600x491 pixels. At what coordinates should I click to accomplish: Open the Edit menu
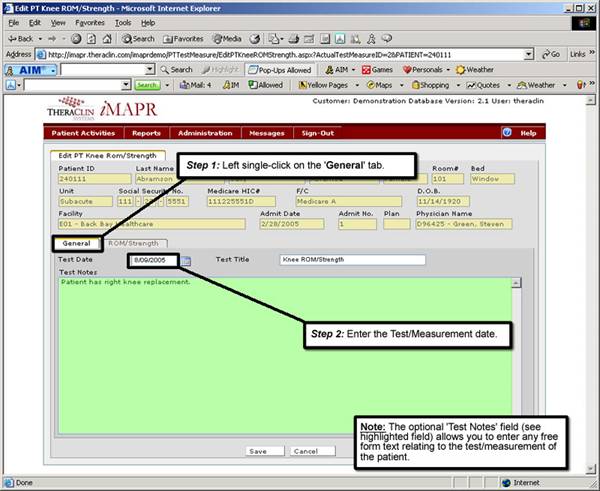pos(35,23)
